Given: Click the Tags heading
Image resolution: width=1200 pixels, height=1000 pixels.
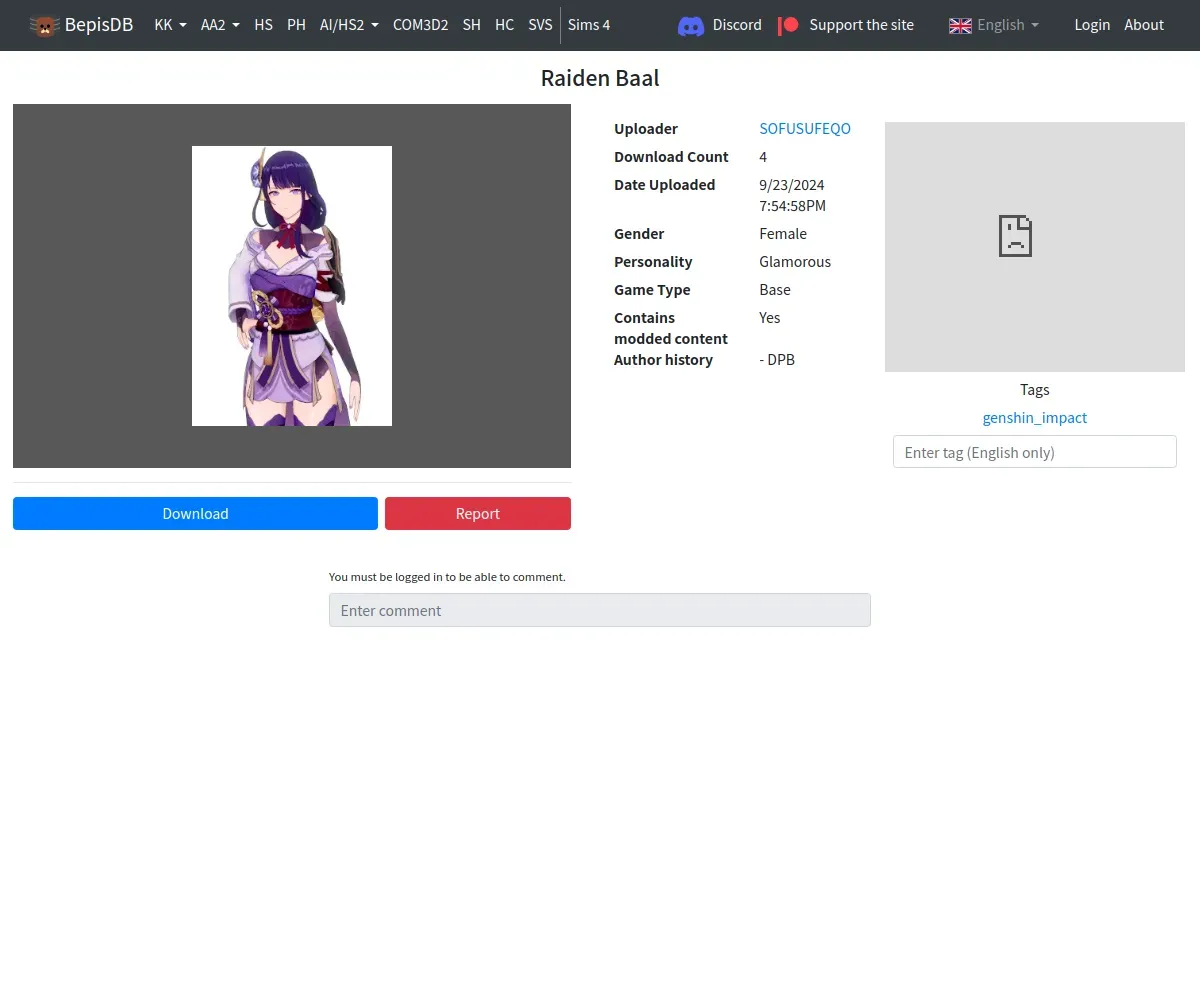Looking at the screenshot, I should pos(1035,390).
